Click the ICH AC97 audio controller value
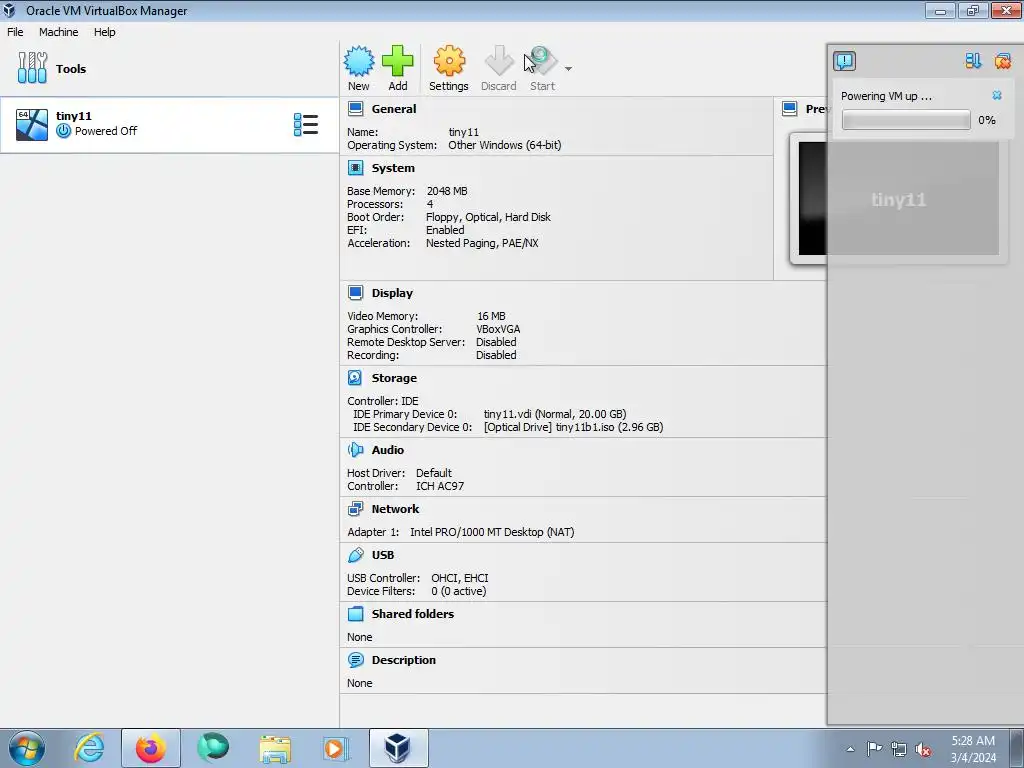The image size is (1024, 768). pos(440,486)
